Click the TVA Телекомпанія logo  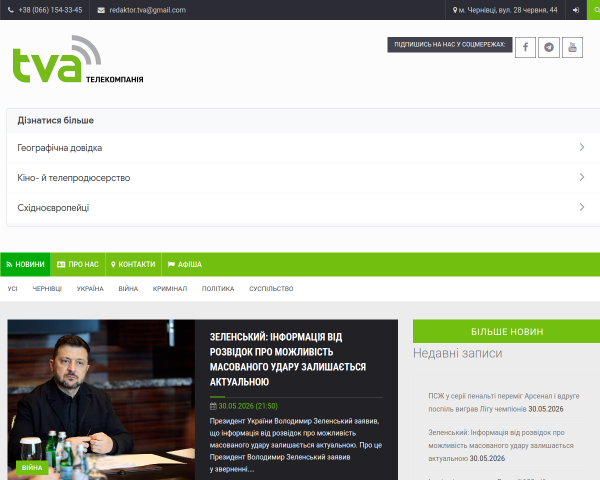pos(78,59)
